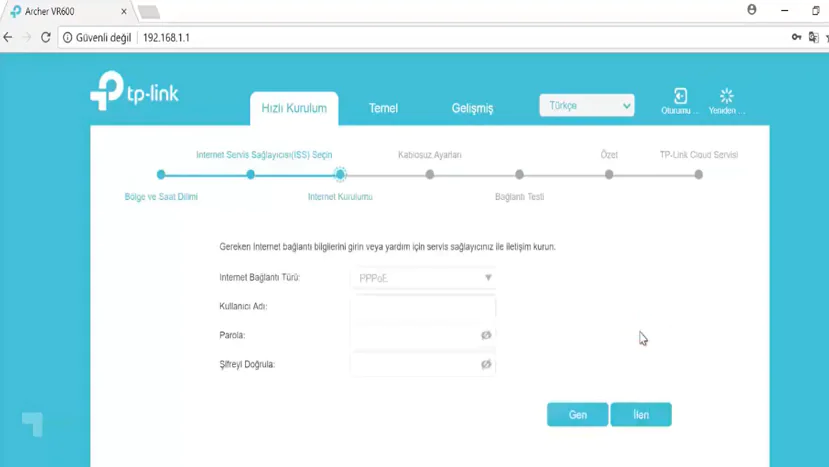Click the translate page icon
This screenshot has height=467, width=829.
click(x=814, y=37)
